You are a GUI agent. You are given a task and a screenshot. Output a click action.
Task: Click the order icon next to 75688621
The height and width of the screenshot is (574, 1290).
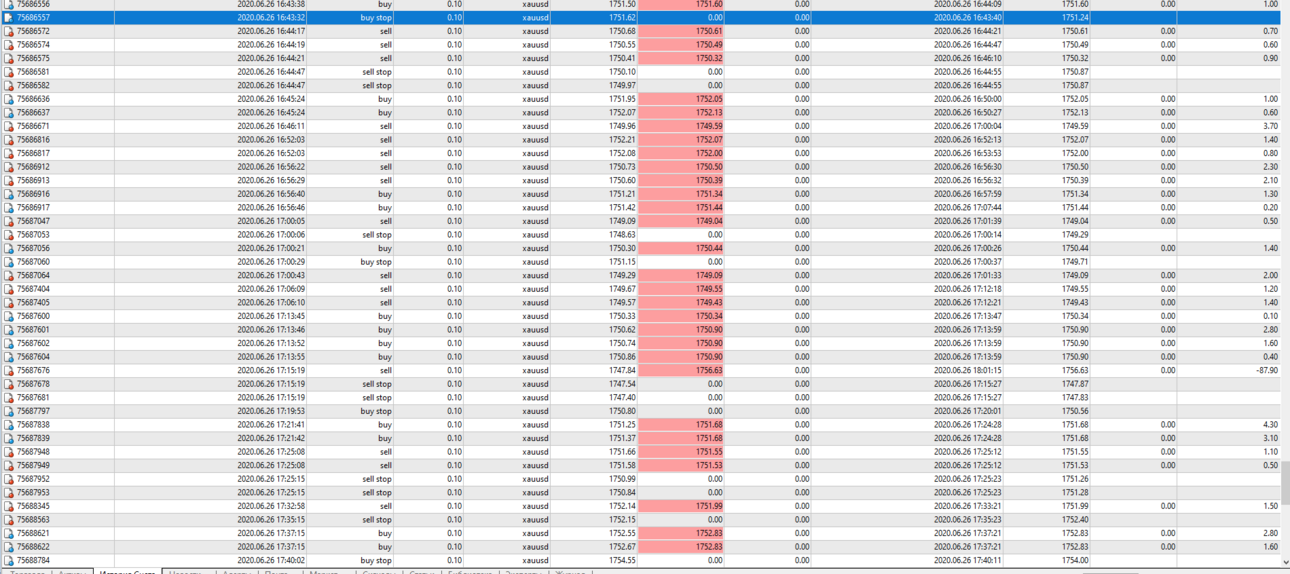click(x=8, y=534)
